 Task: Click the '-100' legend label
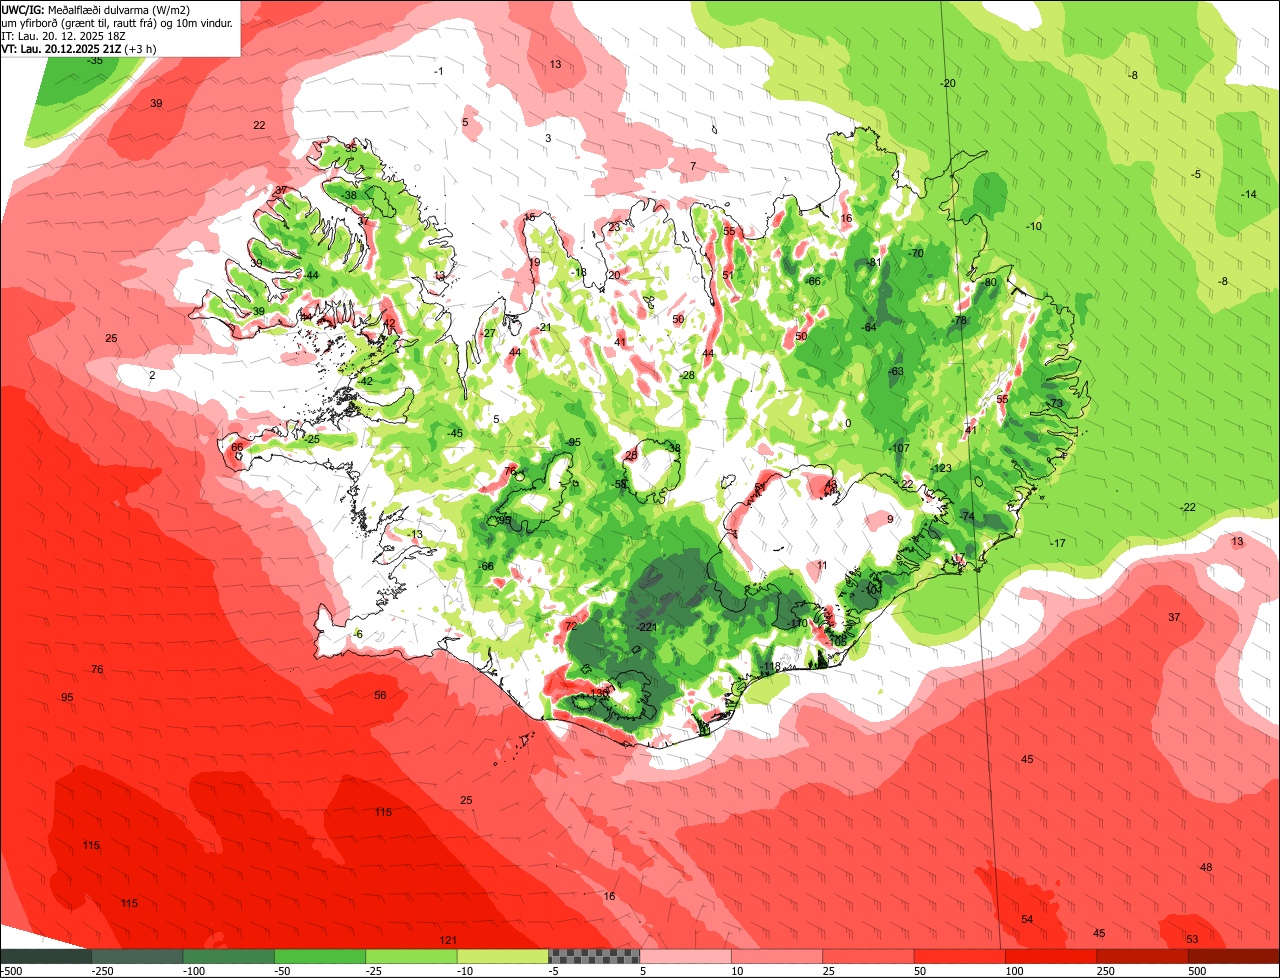coord(193,971)
